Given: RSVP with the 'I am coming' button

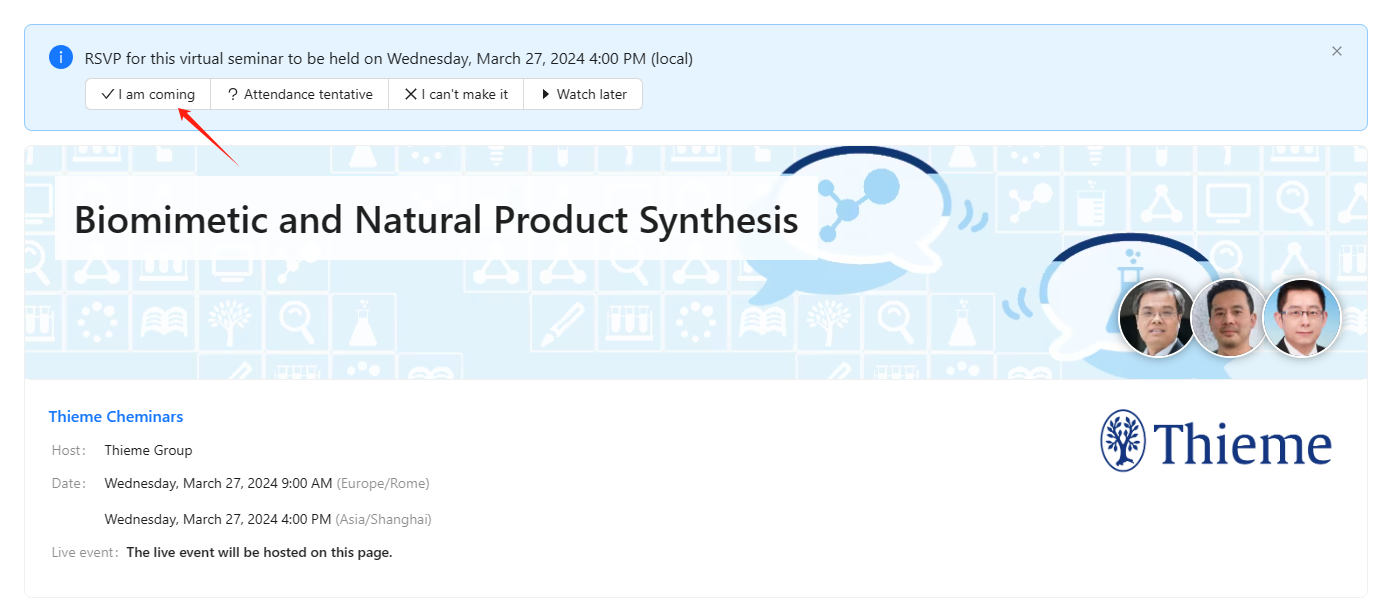Looking at the screenshot, I should point(148,94).
